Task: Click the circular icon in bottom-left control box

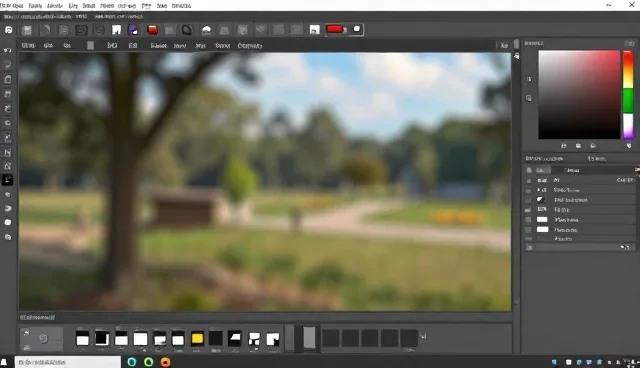Action: [44, 338]
